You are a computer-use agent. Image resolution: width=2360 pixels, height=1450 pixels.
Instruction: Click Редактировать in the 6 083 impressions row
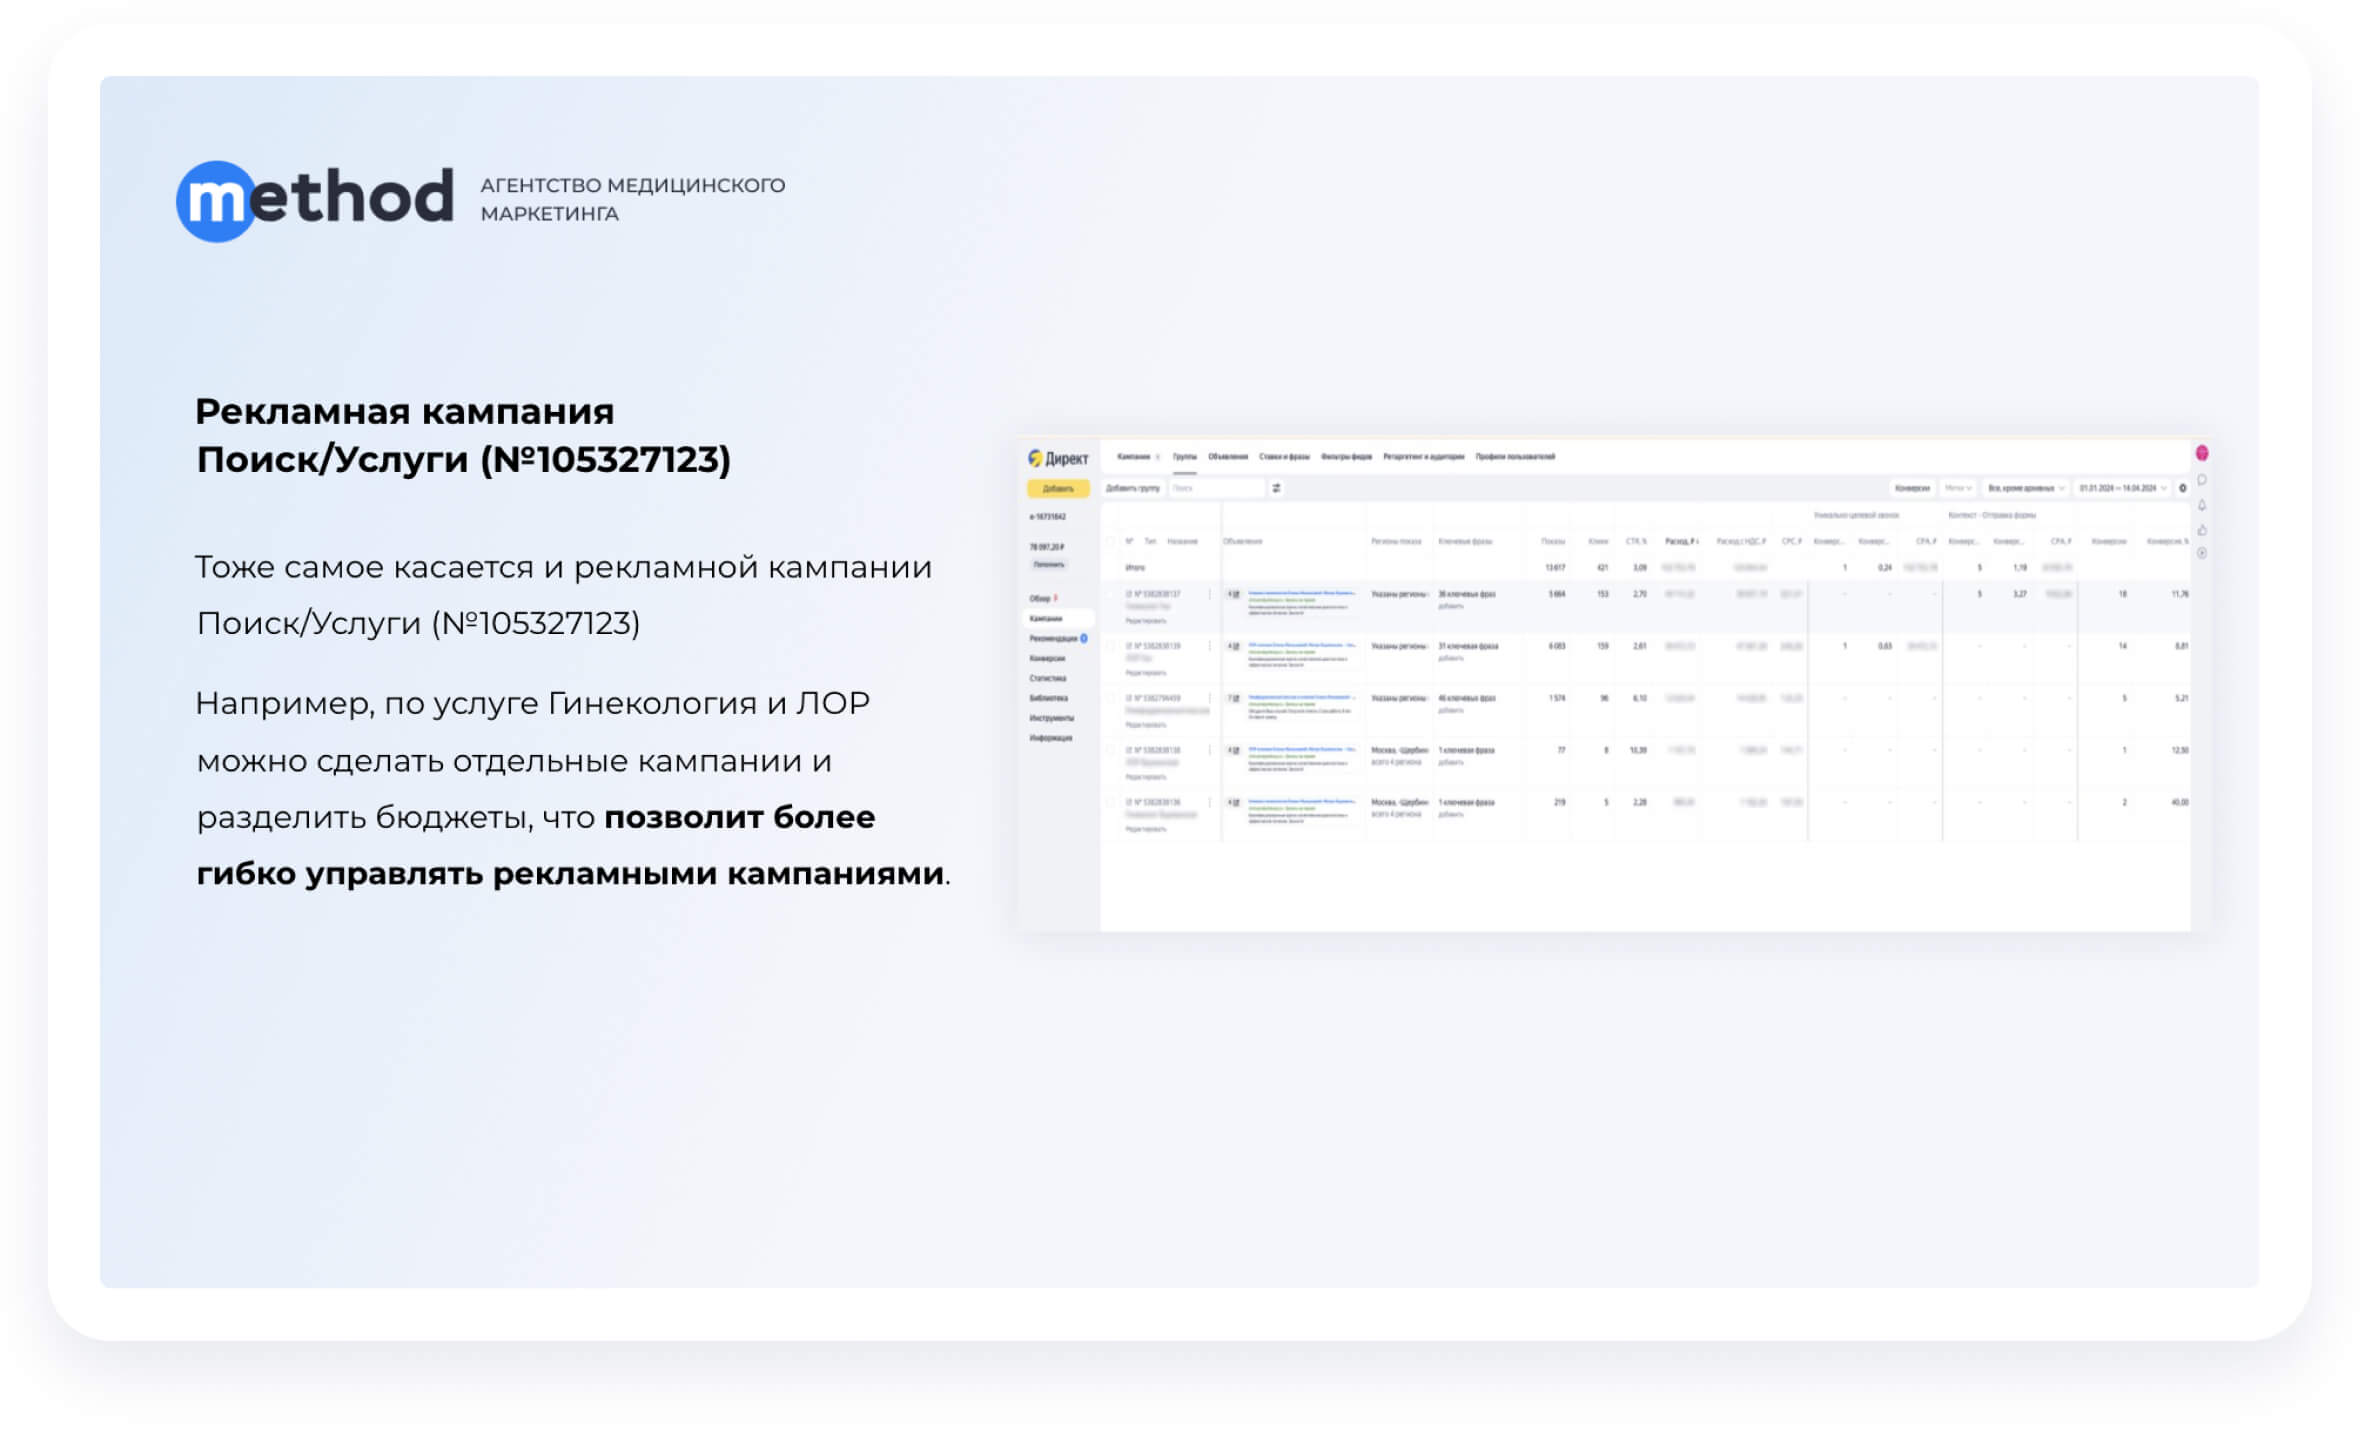(x=1145, y=673)
